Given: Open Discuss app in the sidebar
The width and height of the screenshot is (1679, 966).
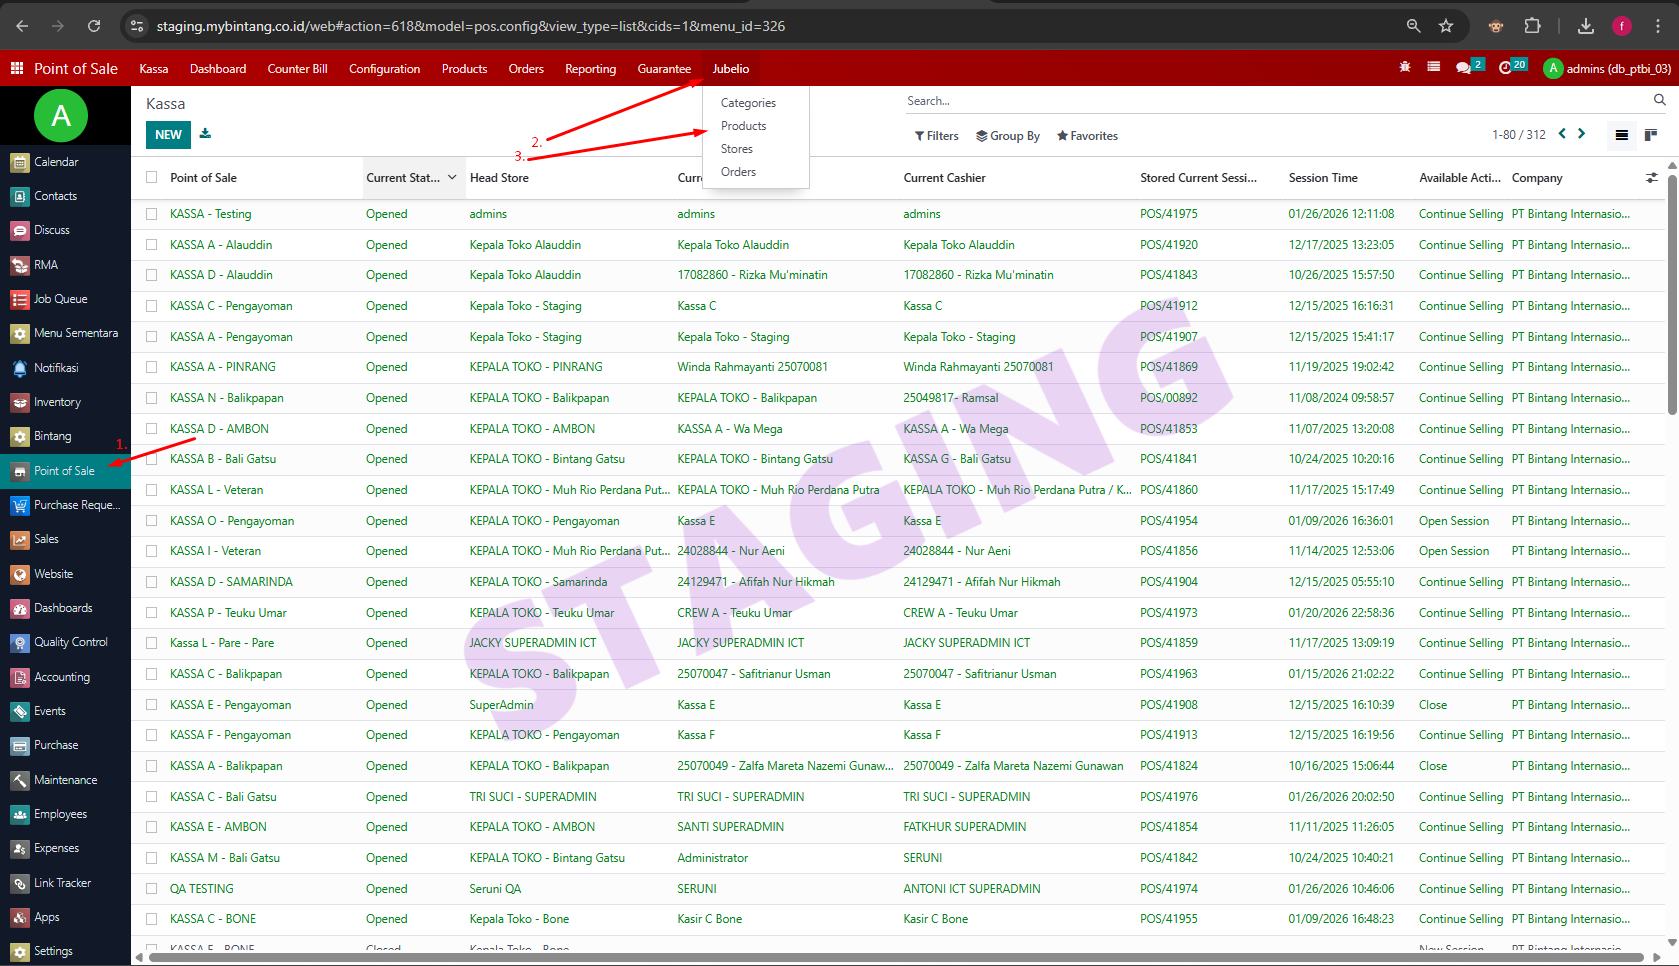Looking at the screenshot, I should coord(65,230).
